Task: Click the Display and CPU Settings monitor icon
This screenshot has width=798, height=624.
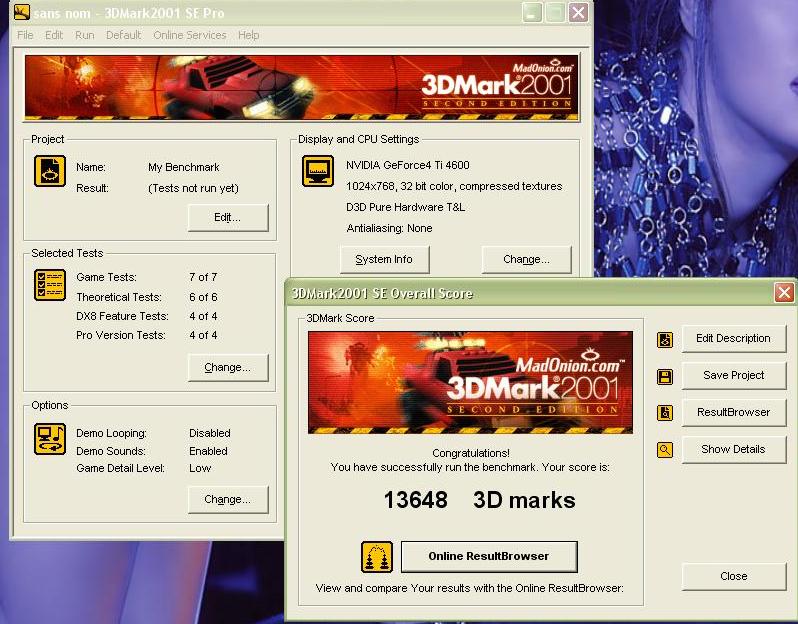Action: (x=318, y=171)
